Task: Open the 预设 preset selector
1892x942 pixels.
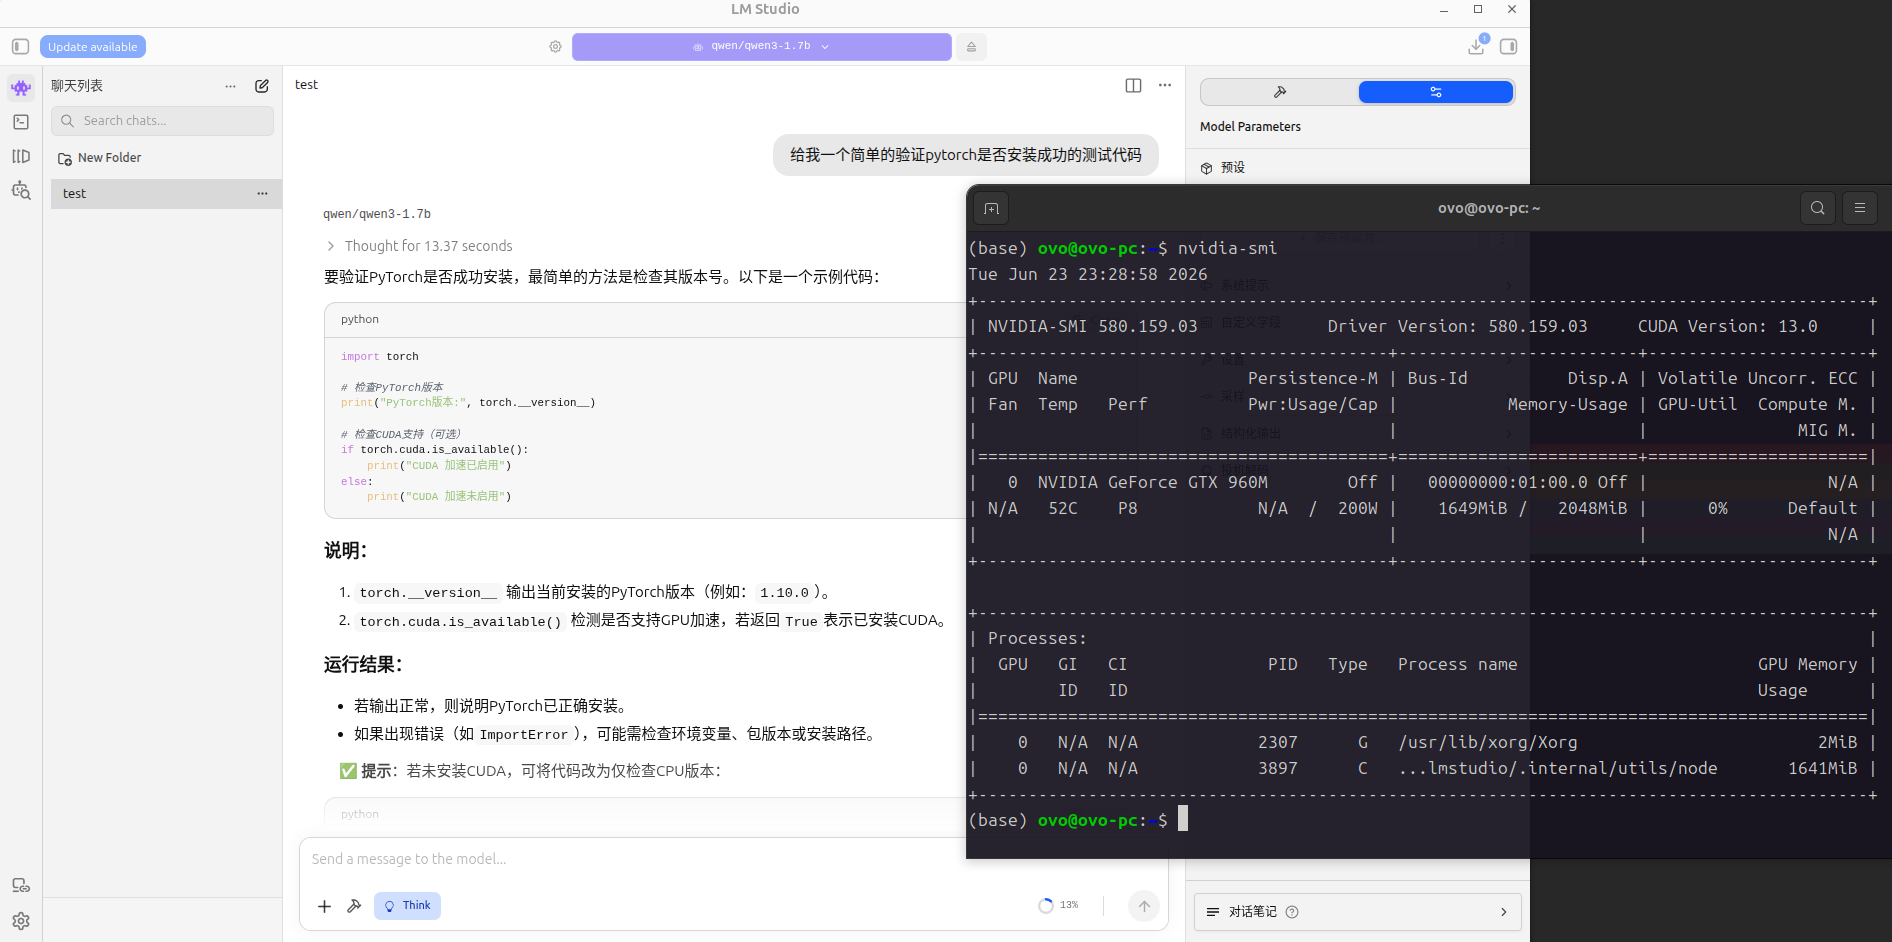Action: [1357, 168]
